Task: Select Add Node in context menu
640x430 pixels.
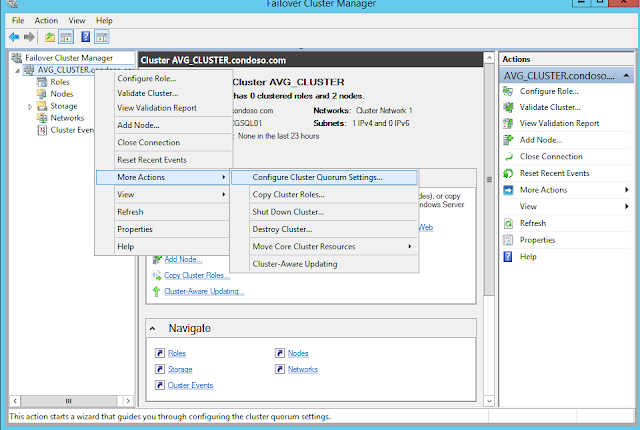Action: coord(162,125)
